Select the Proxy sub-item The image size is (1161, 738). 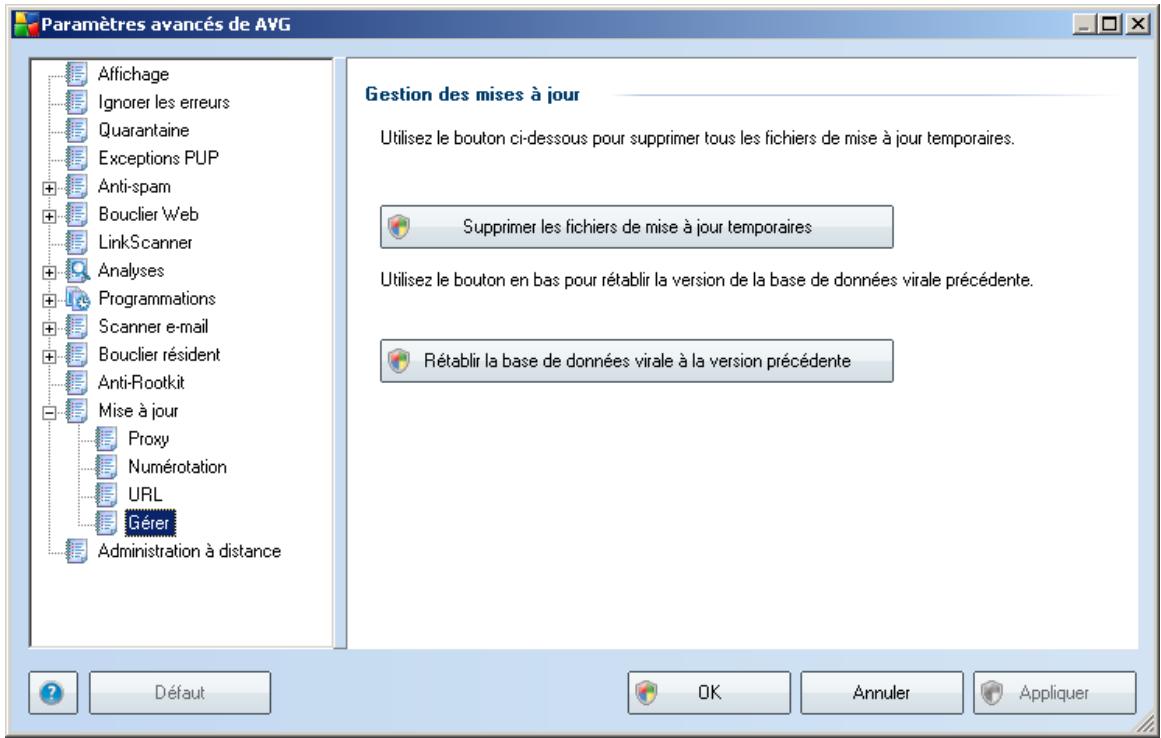(x=148, y=439)
